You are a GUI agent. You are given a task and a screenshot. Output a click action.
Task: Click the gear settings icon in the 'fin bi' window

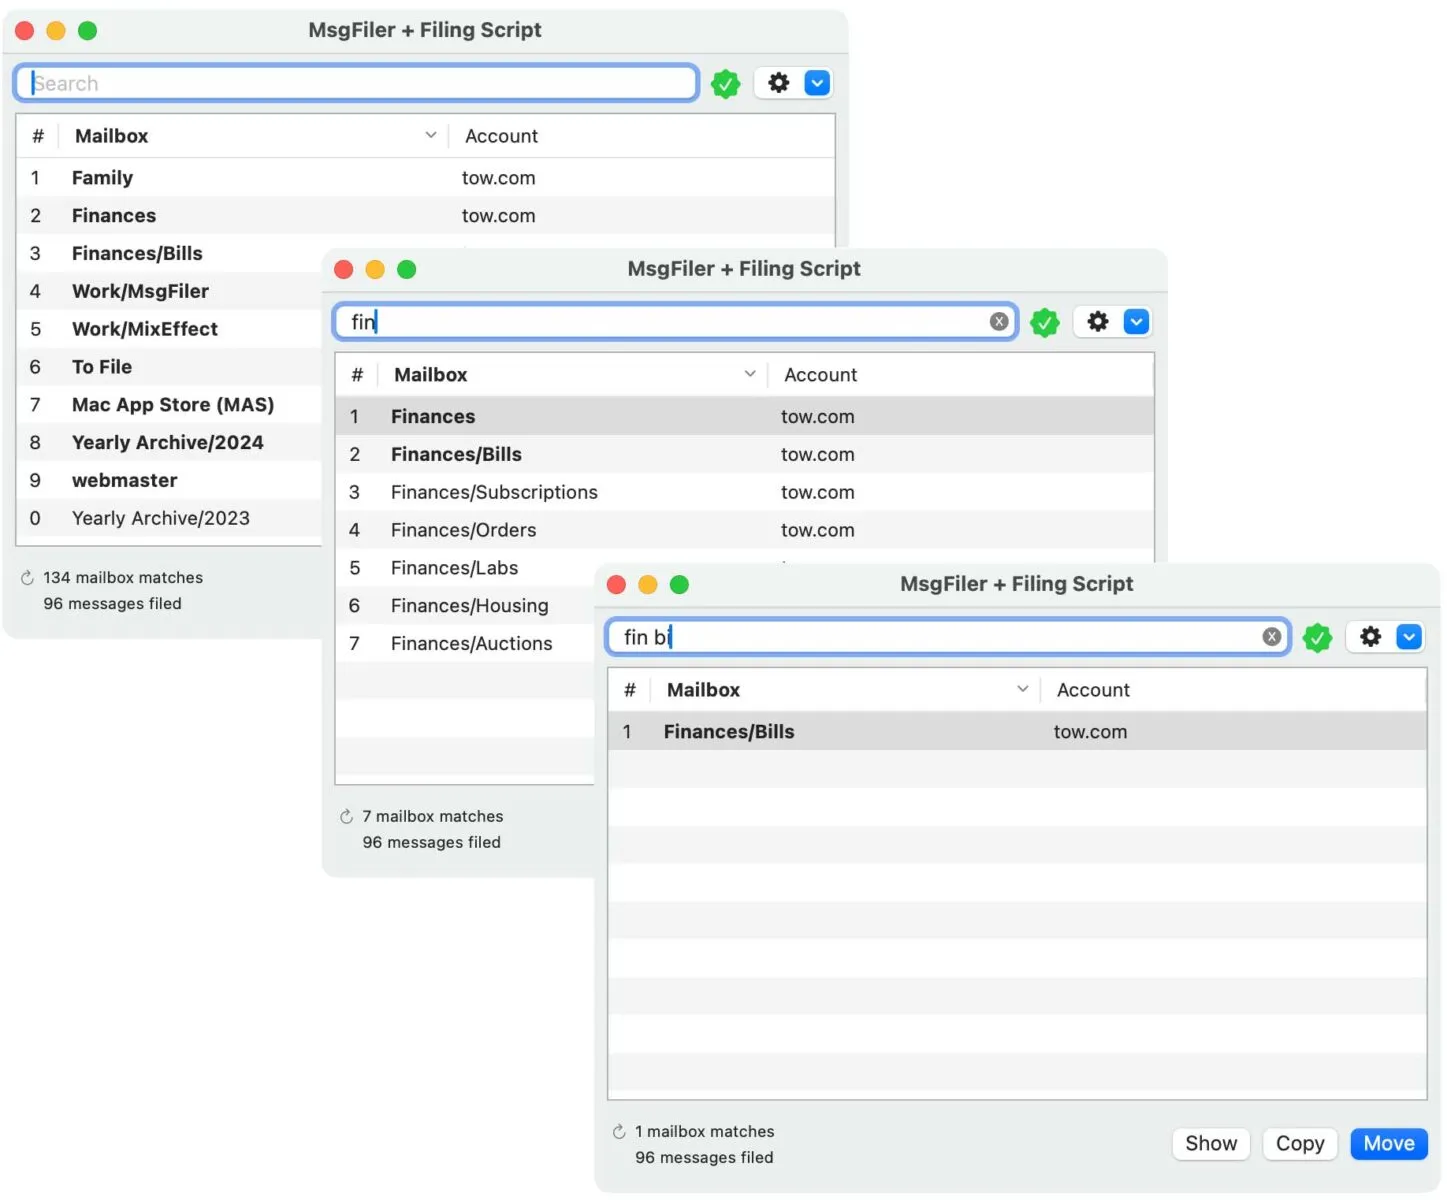coord(1370,637)
